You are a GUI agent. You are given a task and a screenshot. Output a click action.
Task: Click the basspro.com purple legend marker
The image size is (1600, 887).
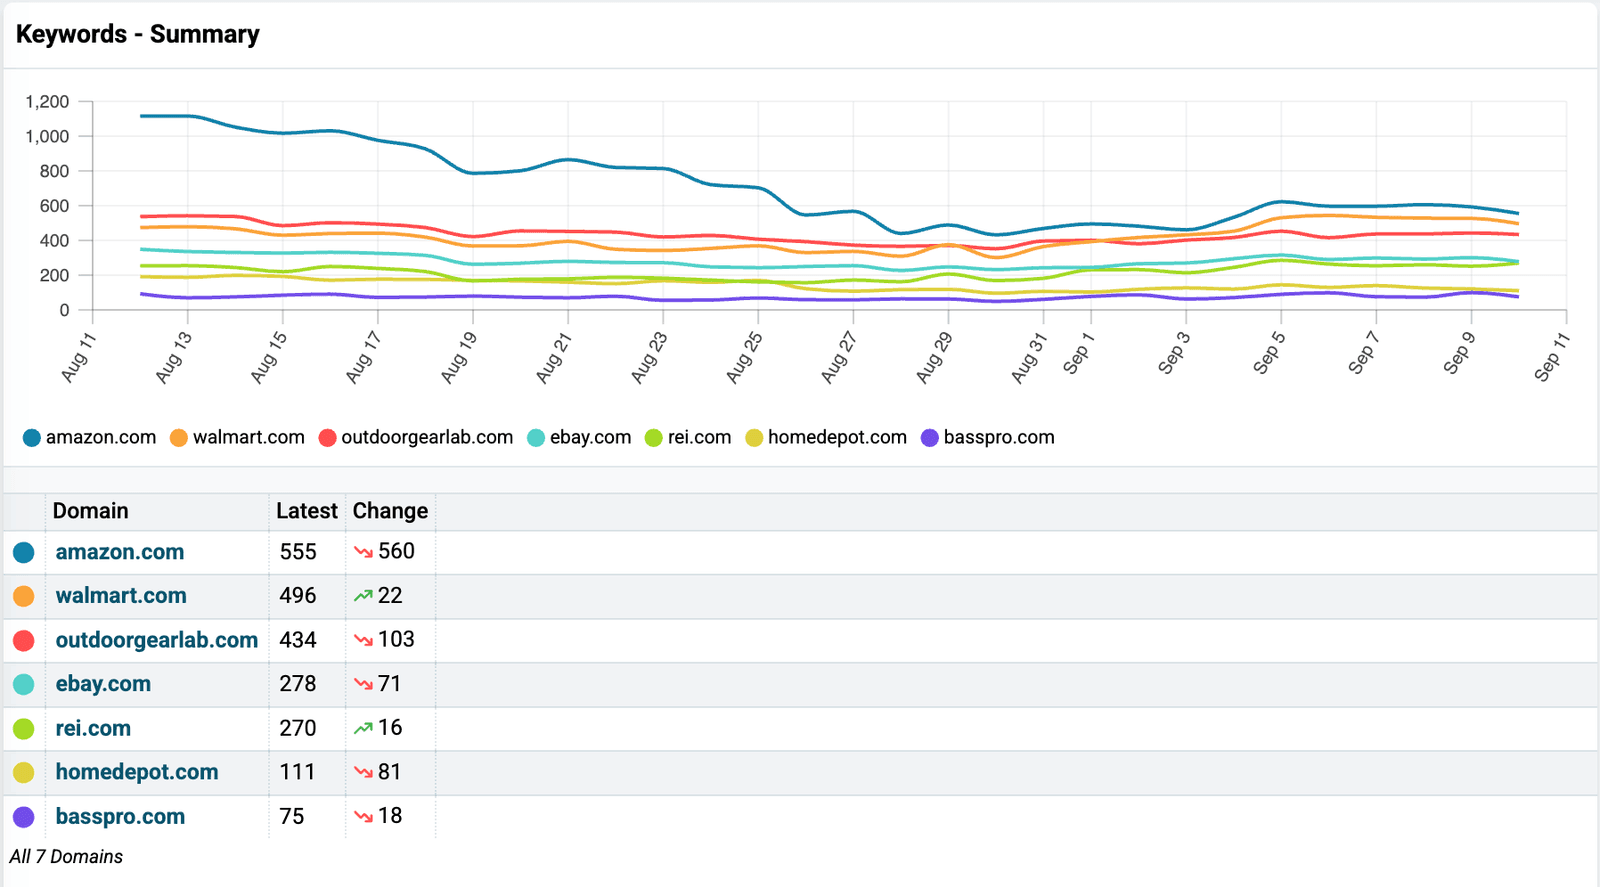(x=930, y=438)
